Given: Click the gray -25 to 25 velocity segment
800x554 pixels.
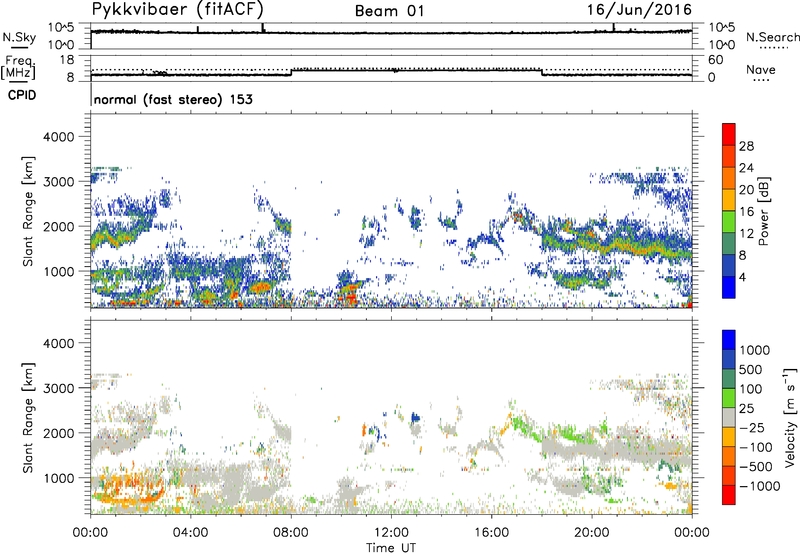Looking at the screenshot, I should (729, 417).
